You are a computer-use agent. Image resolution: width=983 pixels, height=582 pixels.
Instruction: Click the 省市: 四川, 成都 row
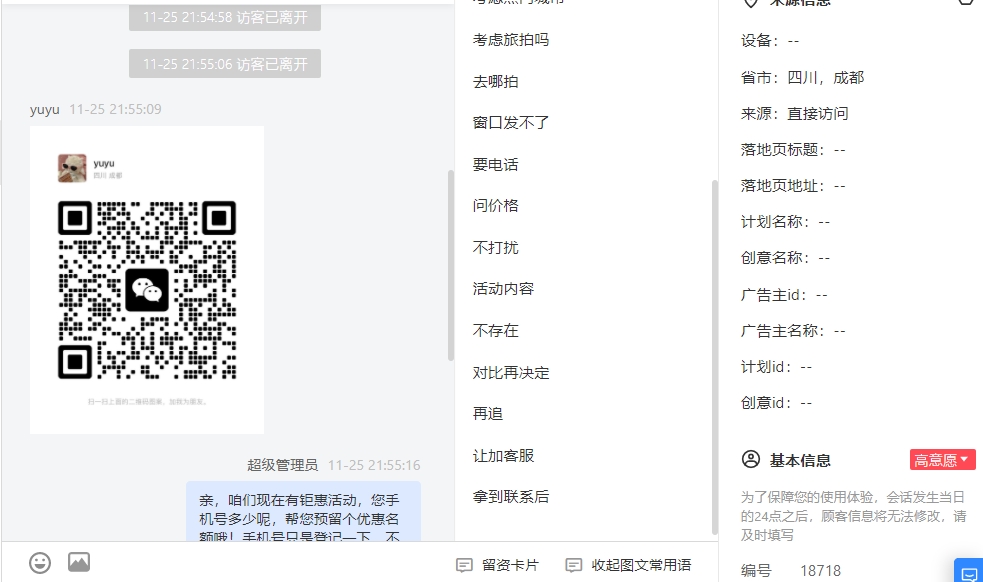[x=802, y=77]
